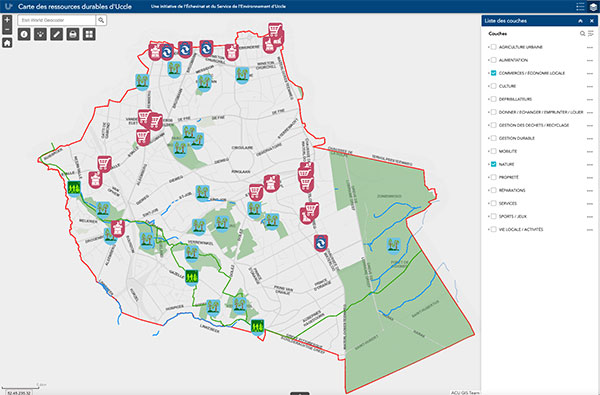600x395 pixels.
Task: Click green walk marker on southern boundary
Action: click(257, 327)
